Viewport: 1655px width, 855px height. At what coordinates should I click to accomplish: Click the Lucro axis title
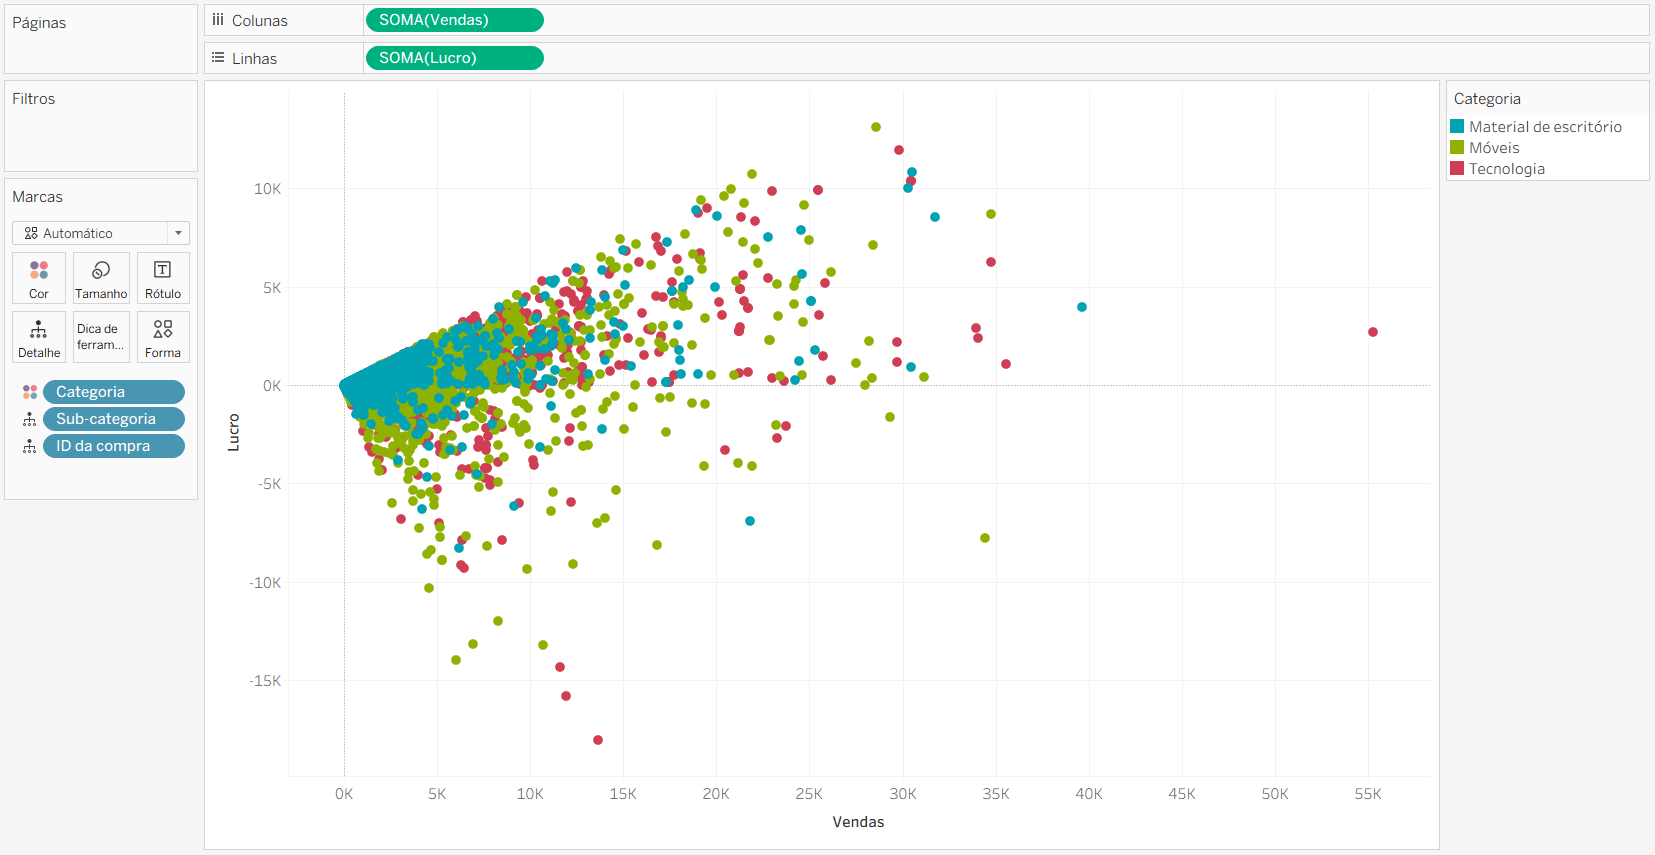[234, 433]
